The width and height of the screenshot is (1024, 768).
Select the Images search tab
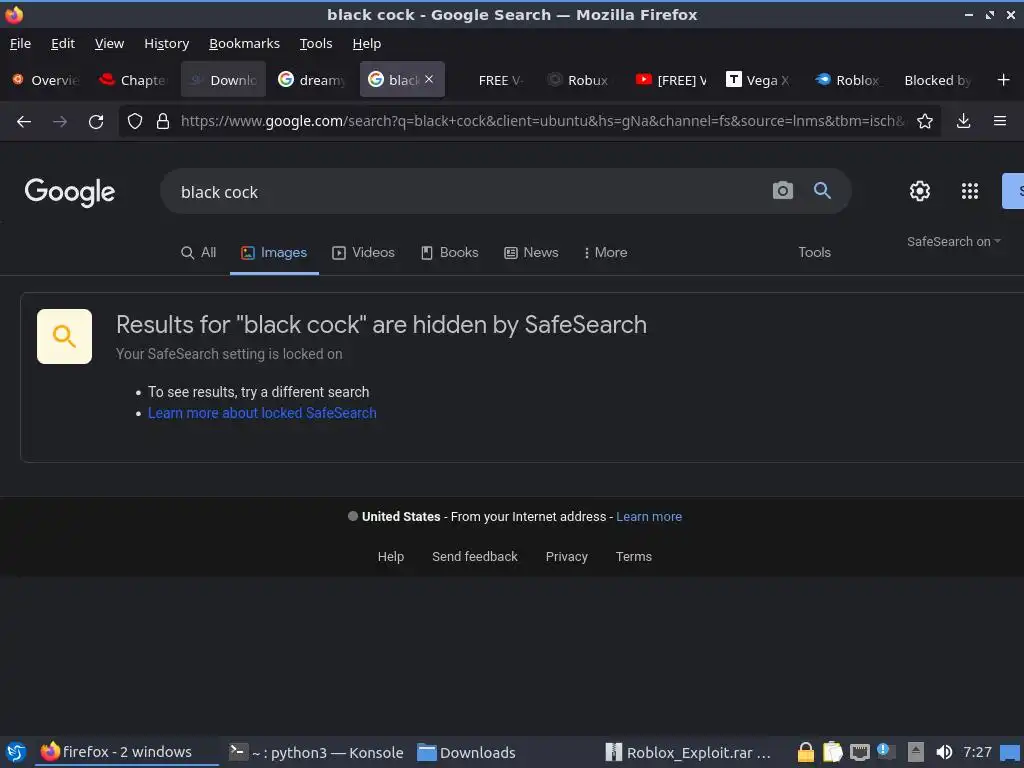274,252
